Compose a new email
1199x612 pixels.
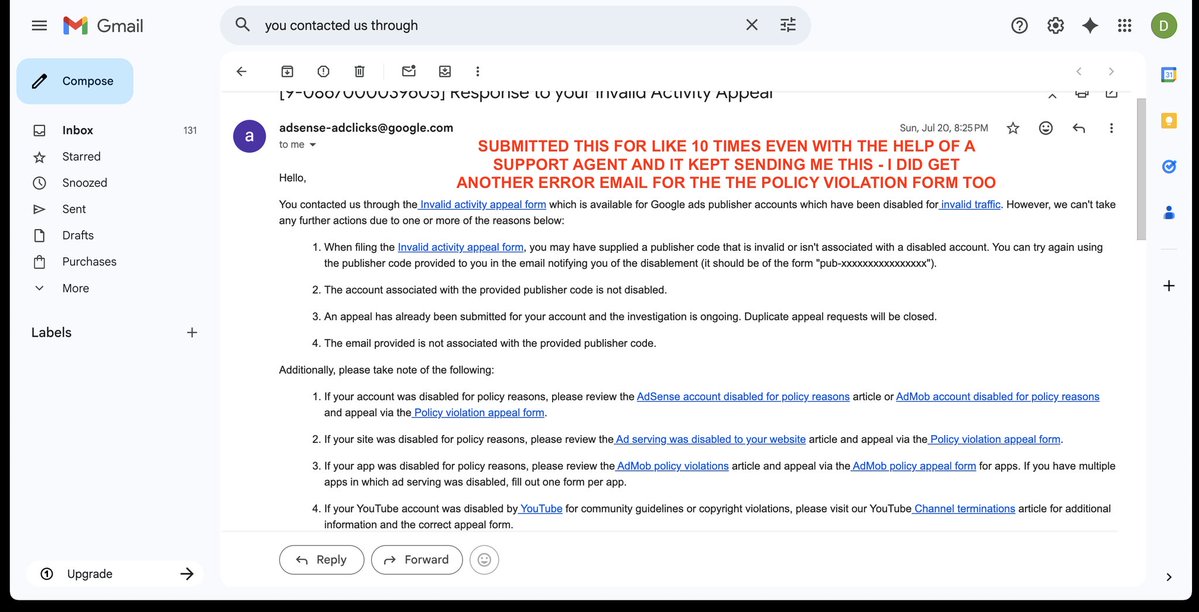point(75,81)
